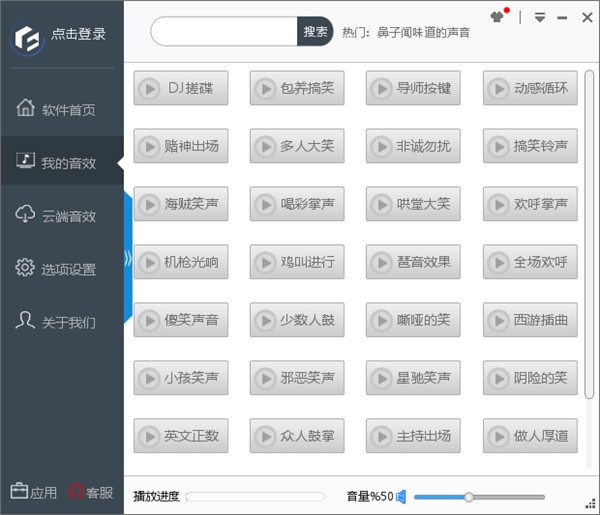Screen dimensions: 600x515
Task: Play the 阴险的笑 sound effect
Action: [530, 378]
